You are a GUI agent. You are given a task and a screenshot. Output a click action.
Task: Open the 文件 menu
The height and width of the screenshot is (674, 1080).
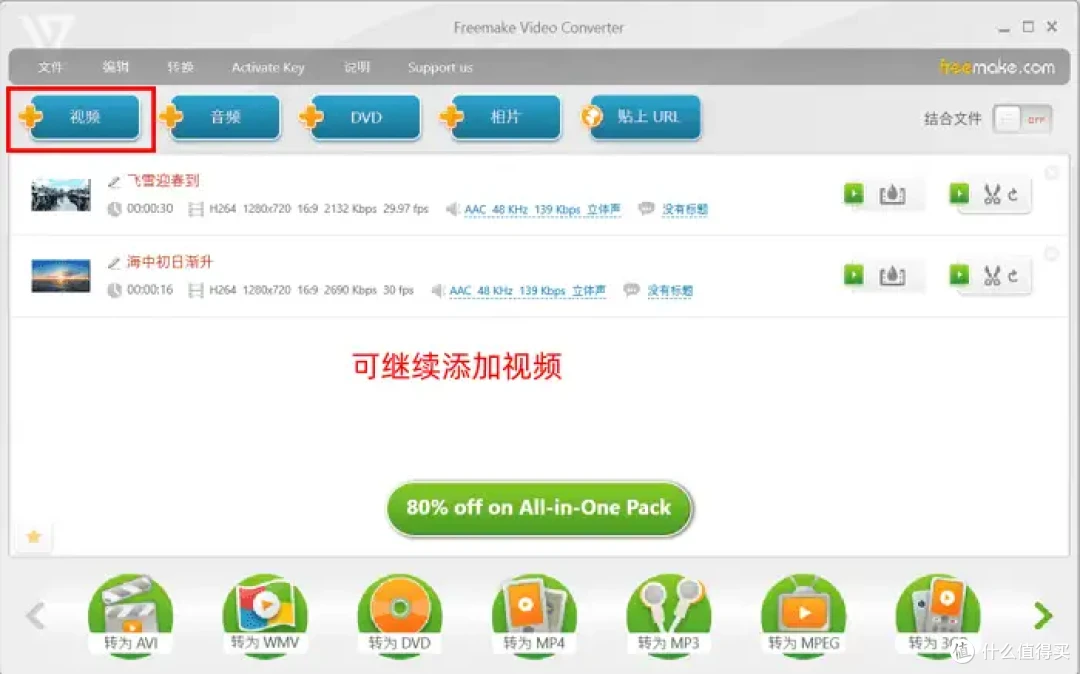tap(50, 67)
